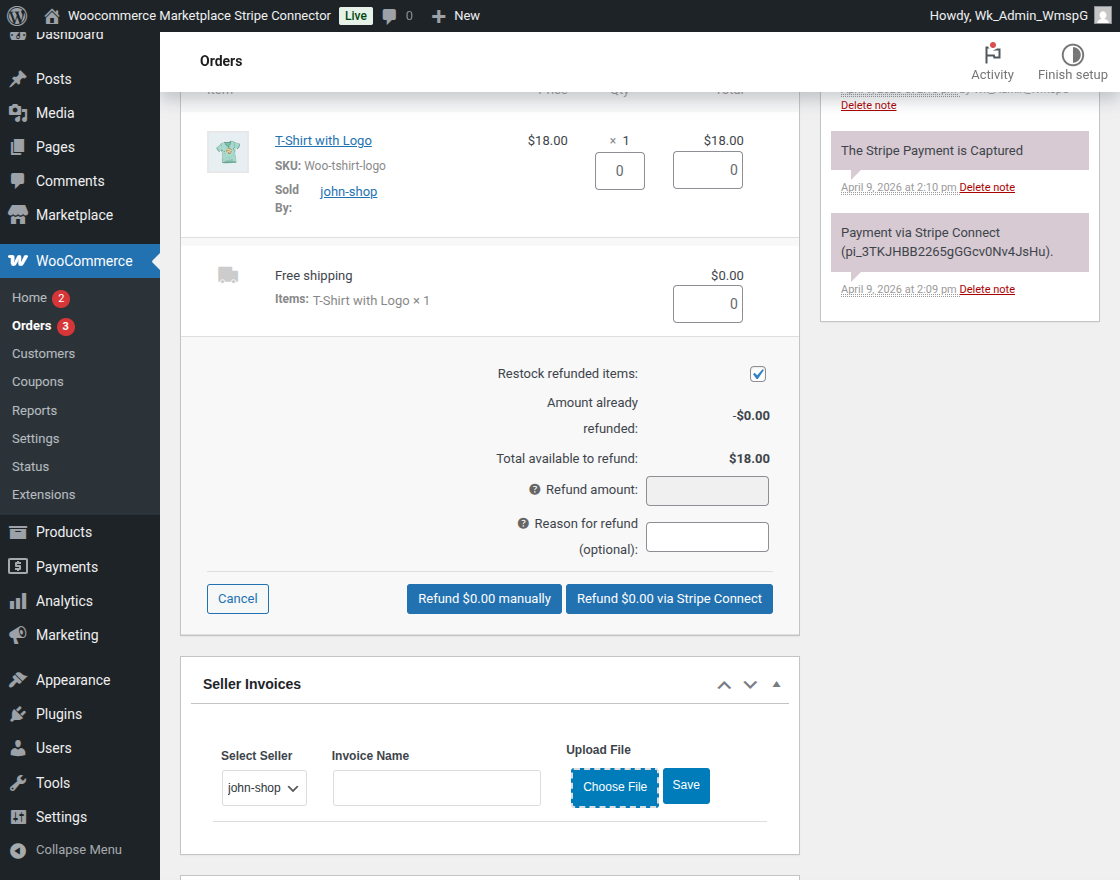Viewport: 1120px width, 880px height.
Task: Click inside the Refund amount field
Action: click(707, 491)
